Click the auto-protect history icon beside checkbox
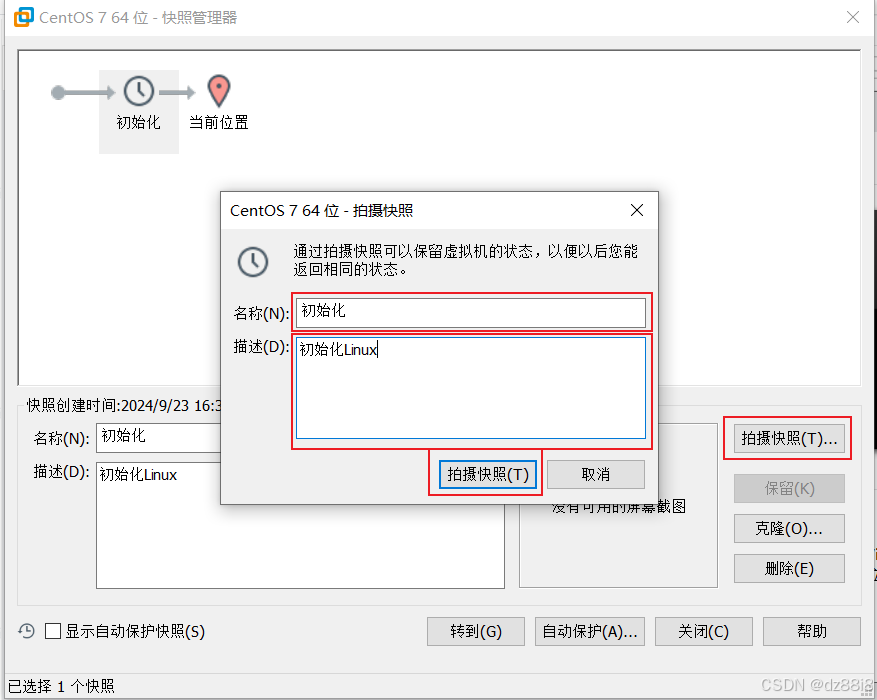This screenshot has width=877, height=700. point(26,631)
